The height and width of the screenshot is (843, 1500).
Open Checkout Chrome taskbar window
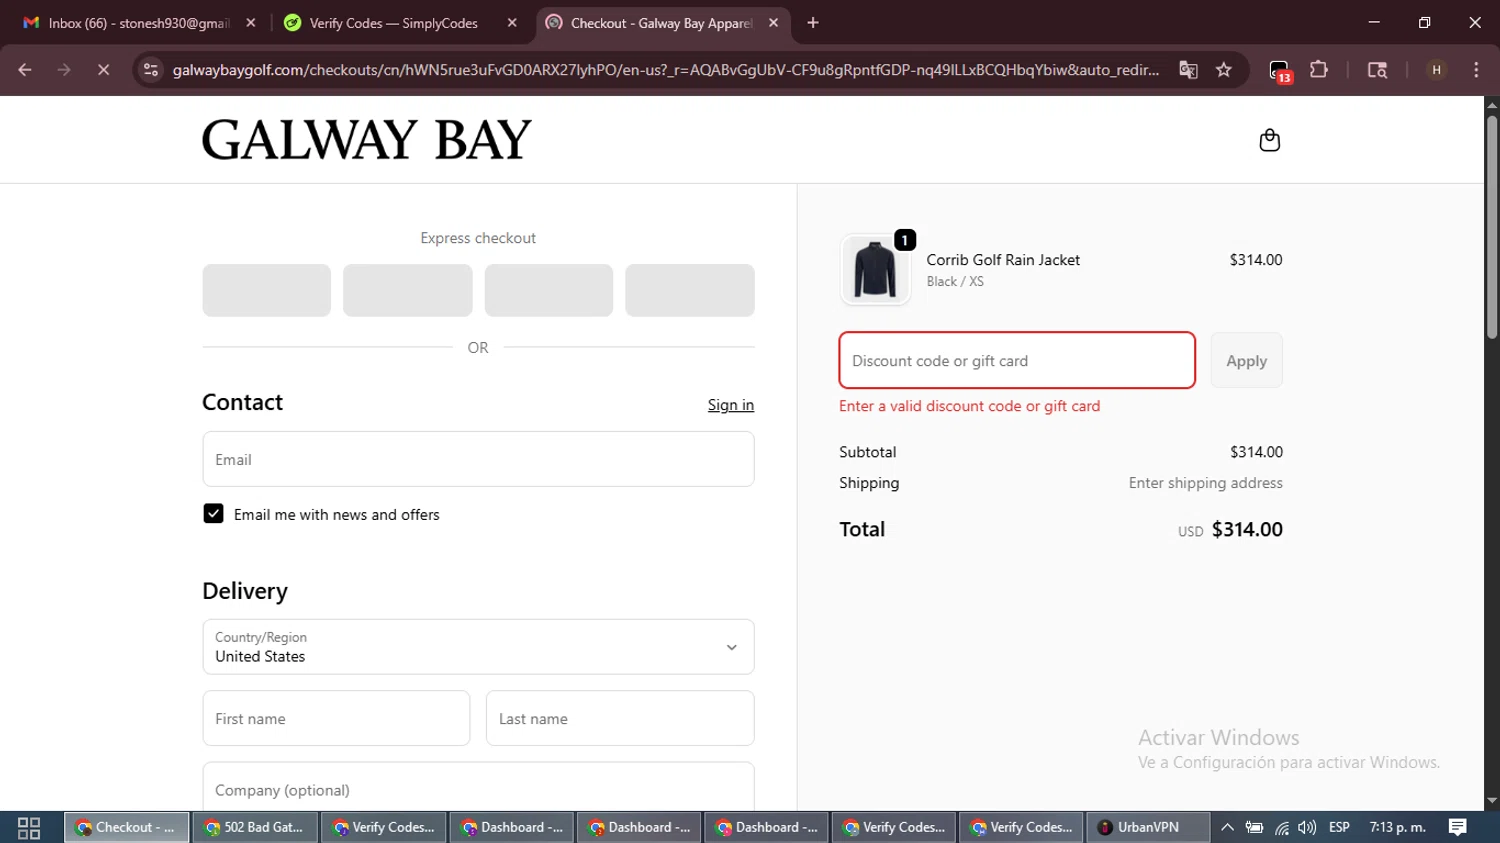tap(126, 828)
